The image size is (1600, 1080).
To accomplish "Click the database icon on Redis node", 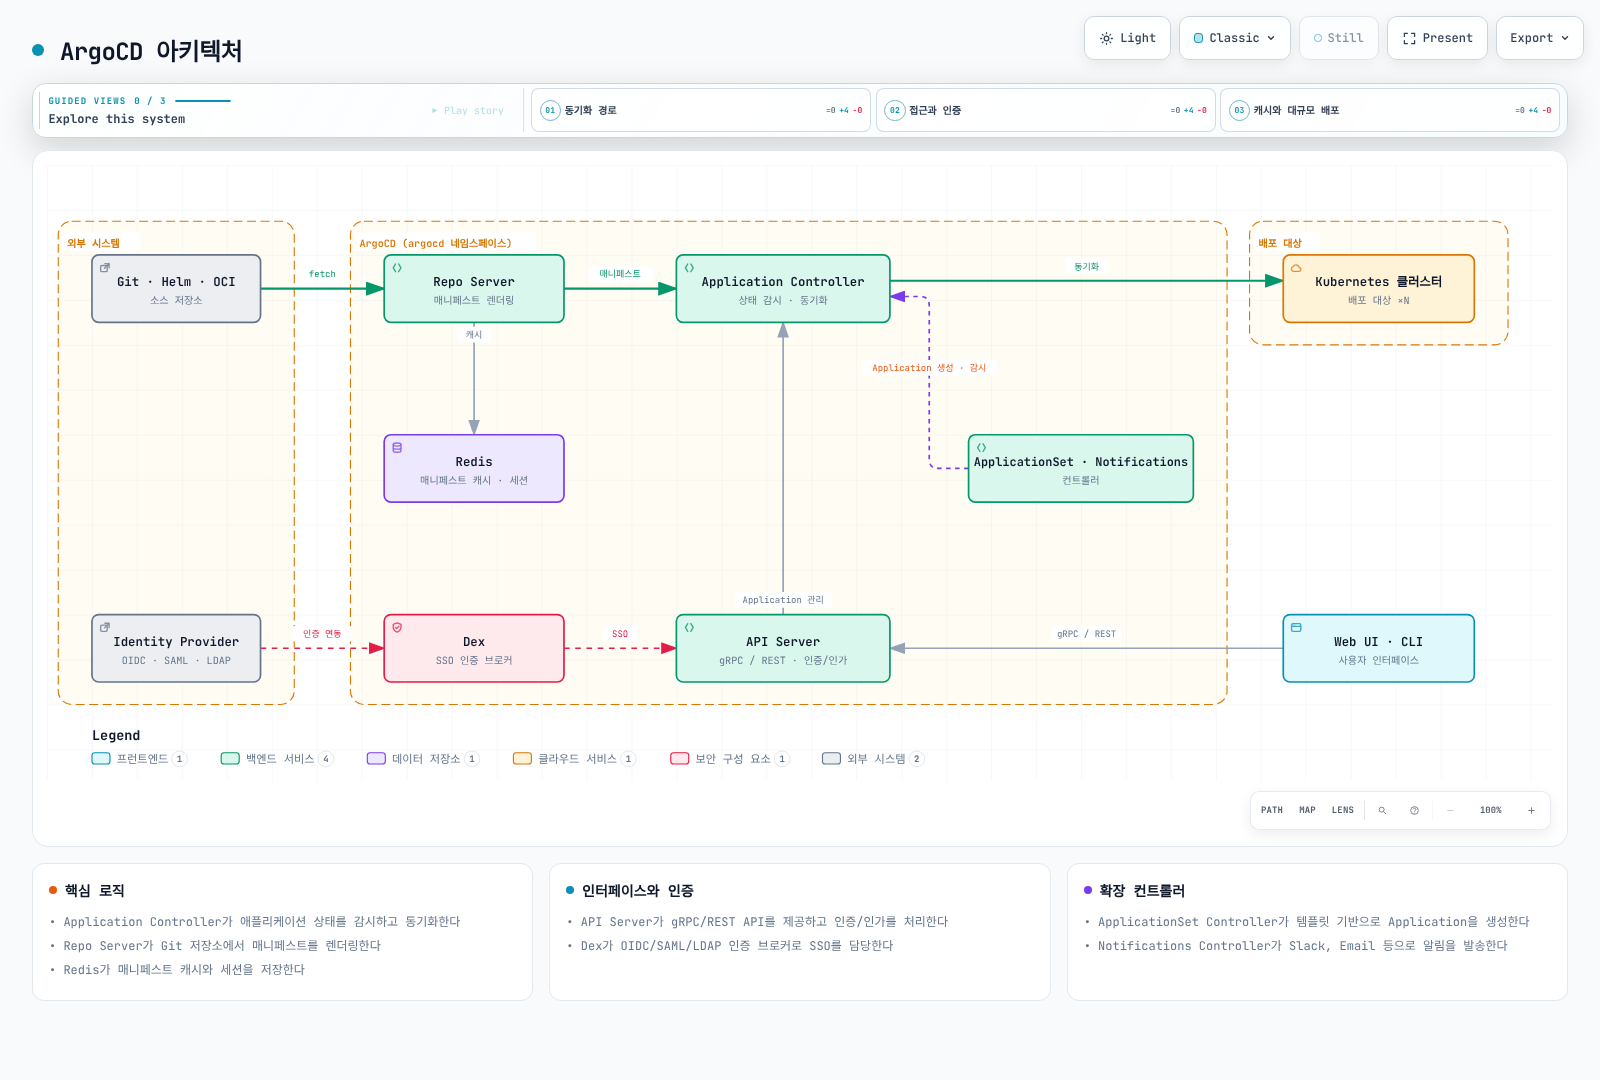I will [x=397, y=448].
